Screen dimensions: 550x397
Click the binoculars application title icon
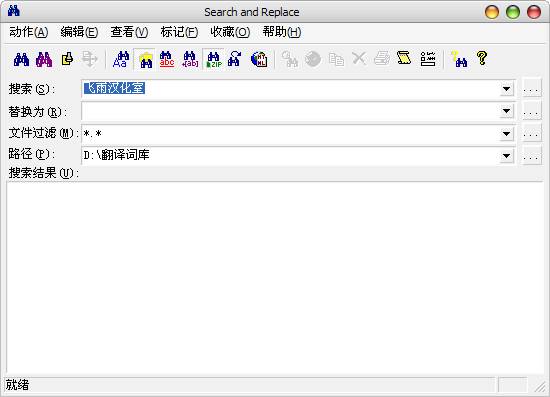pos(14,11)
